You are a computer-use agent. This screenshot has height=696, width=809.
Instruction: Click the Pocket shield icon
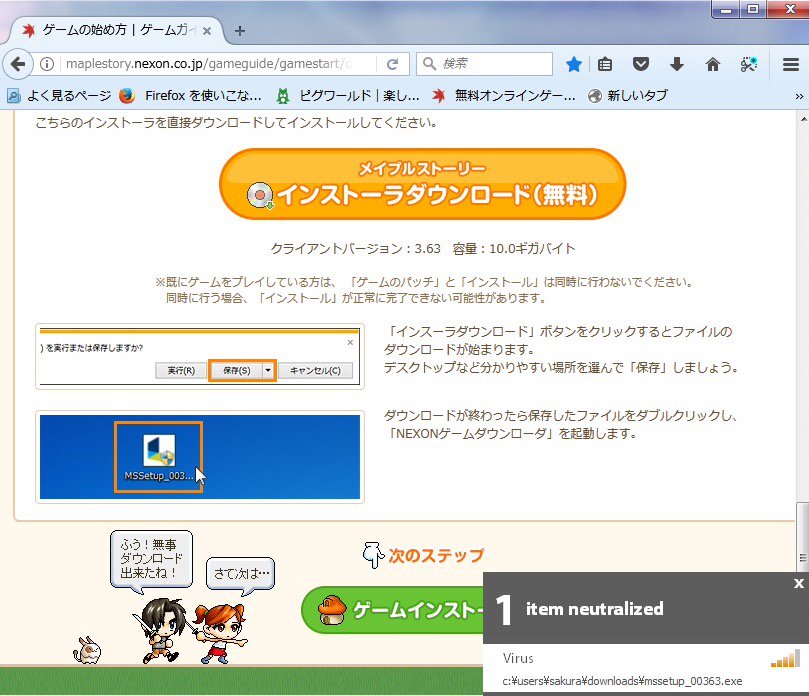click(641, 64)
